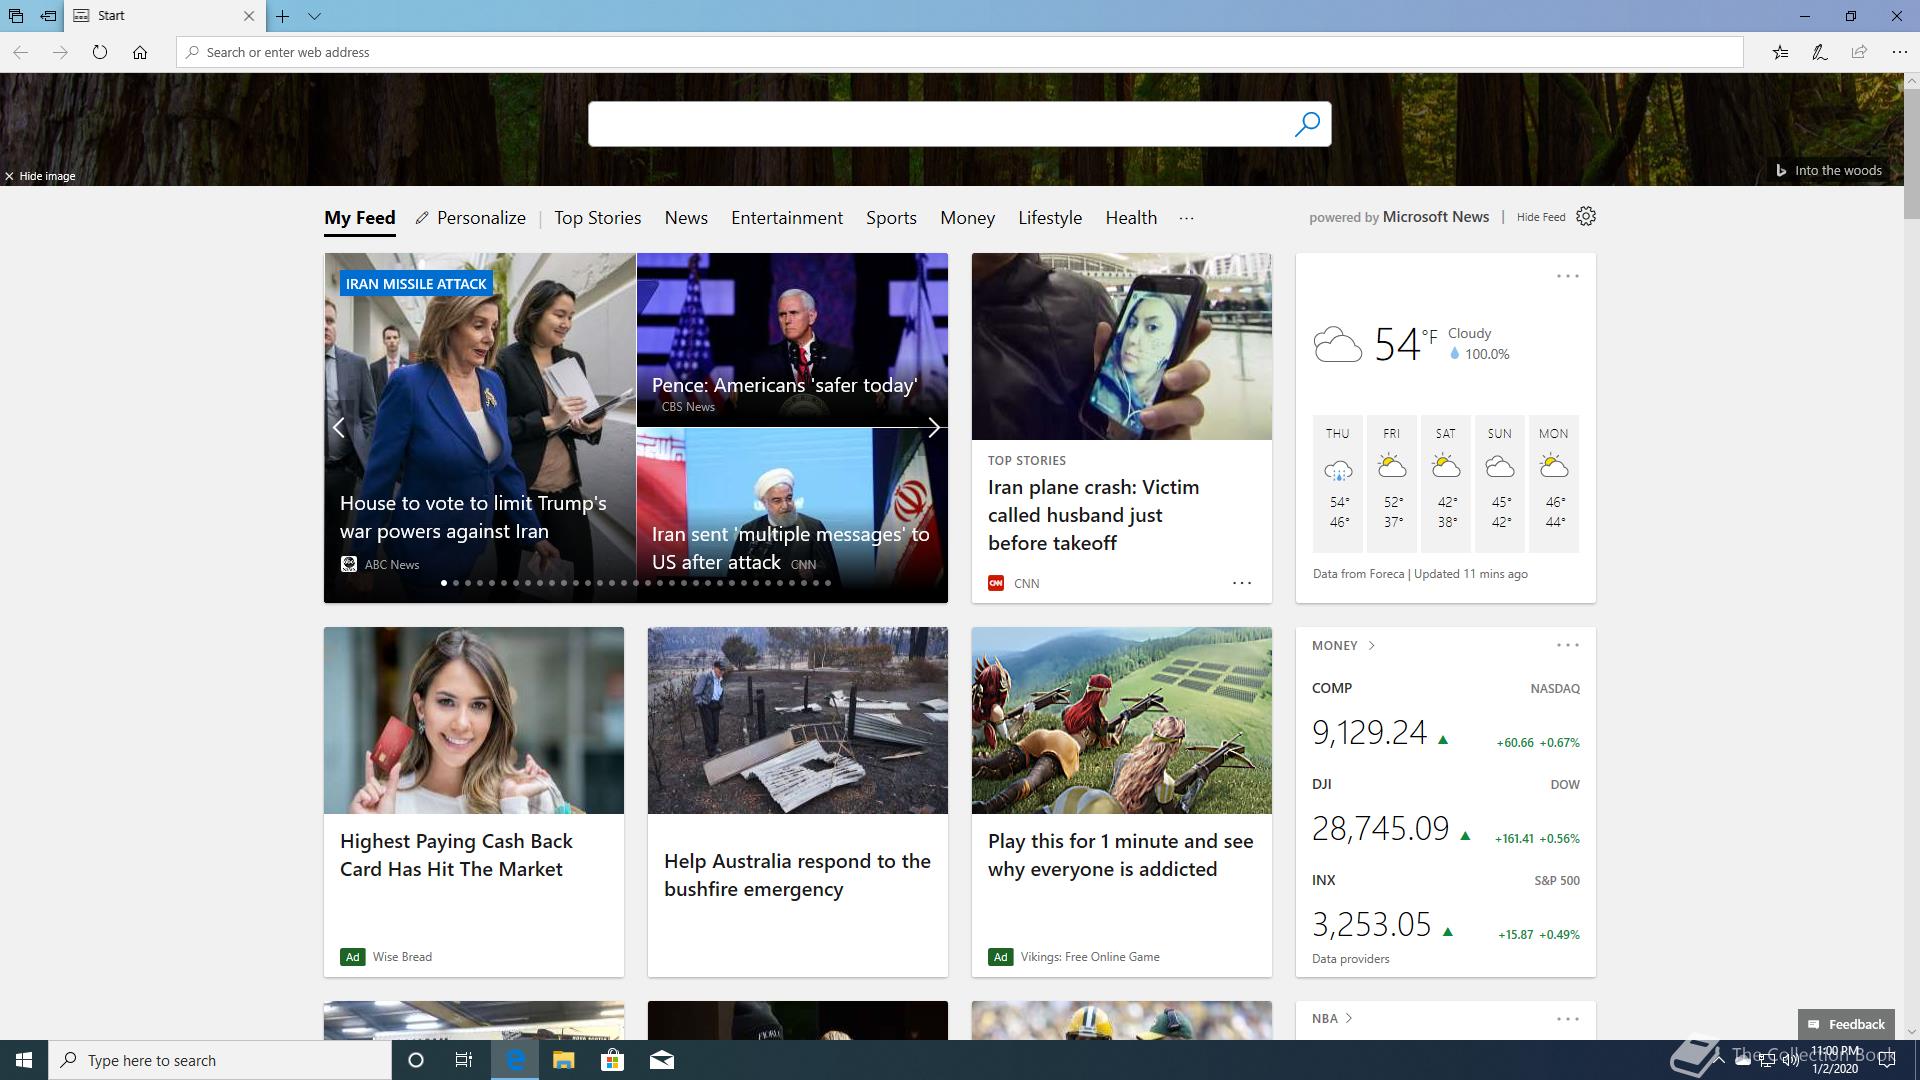The image size is (1920, 1080).
Task: Select THU forecast column
Action: point(1338,483)
